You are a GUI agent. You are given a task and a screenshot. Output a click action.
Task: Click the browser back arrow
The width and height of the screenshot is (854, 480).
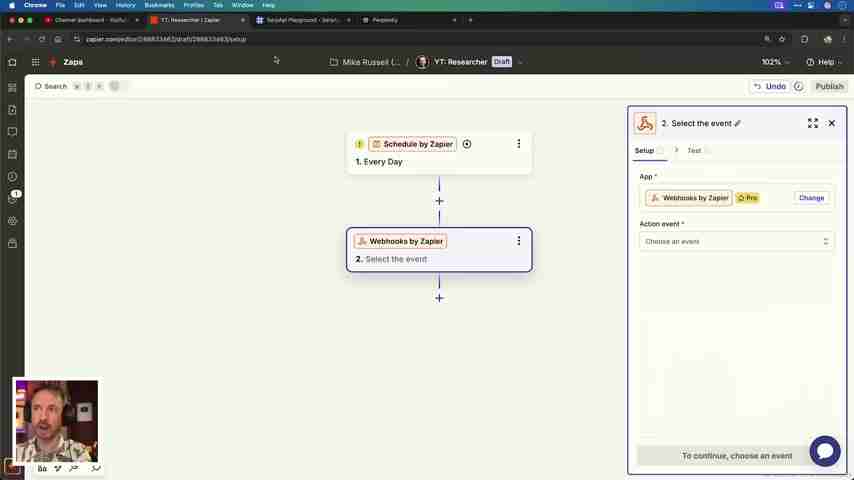pyautogui.click(x=10, y=39)
